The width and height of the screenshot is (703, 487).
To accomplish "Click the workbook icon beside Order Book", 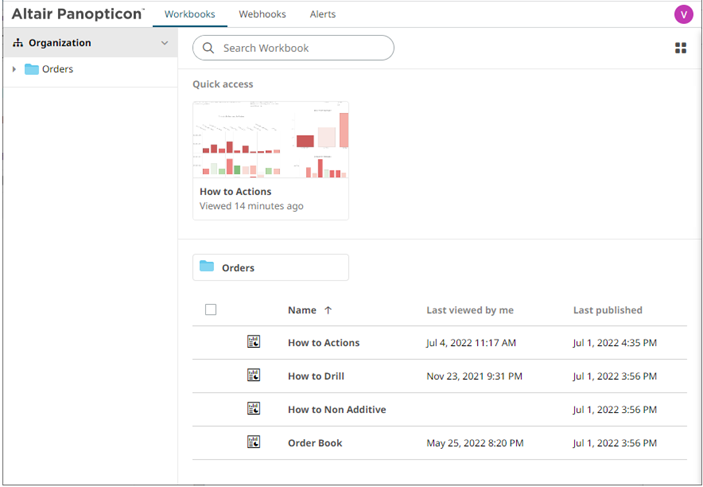I will [254, 442].
